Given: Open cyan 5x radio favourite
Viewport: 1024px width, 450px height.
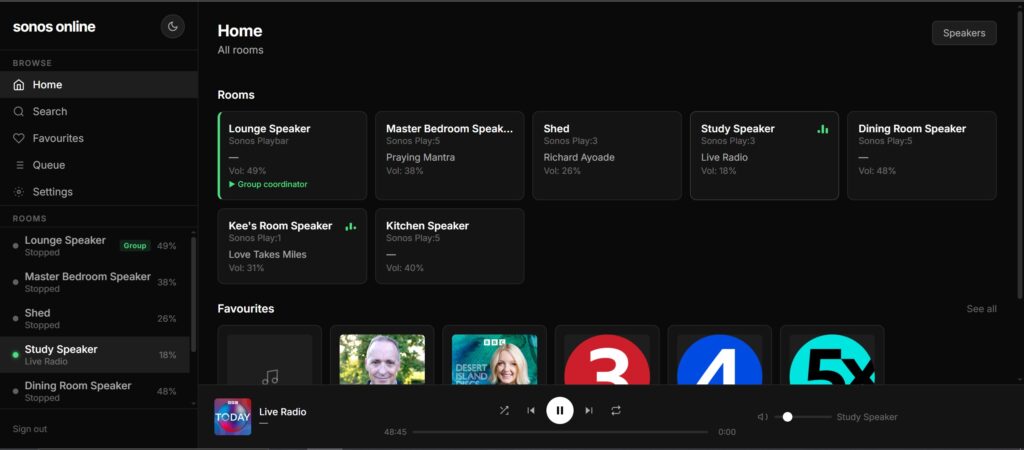Looking at the screenshot, I should 832,355.
